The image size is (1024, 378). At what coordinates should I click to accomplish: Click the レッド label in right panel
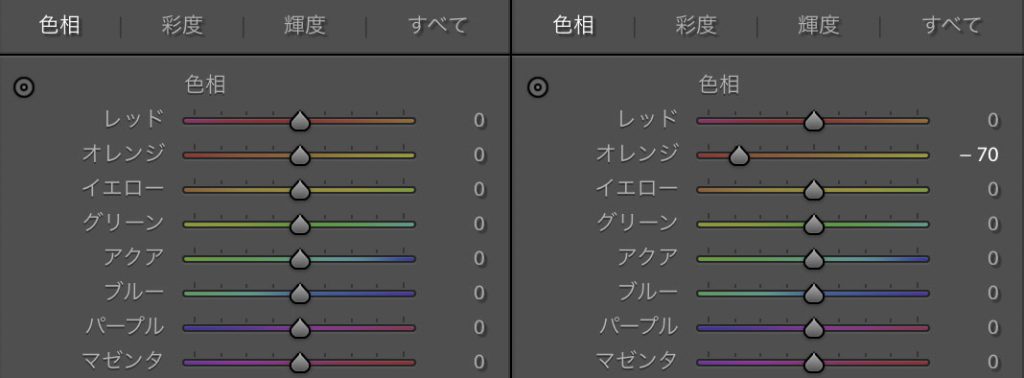(x=648, y=119)
